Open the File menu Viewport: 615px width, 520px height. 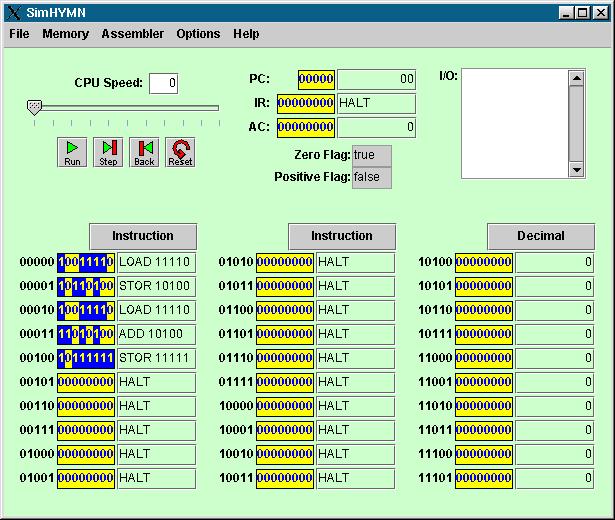tap(19, 34)
